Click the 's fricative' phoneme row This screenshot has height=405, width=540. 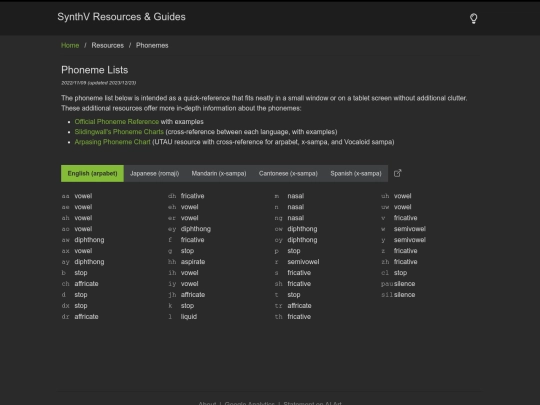[293, 273]
